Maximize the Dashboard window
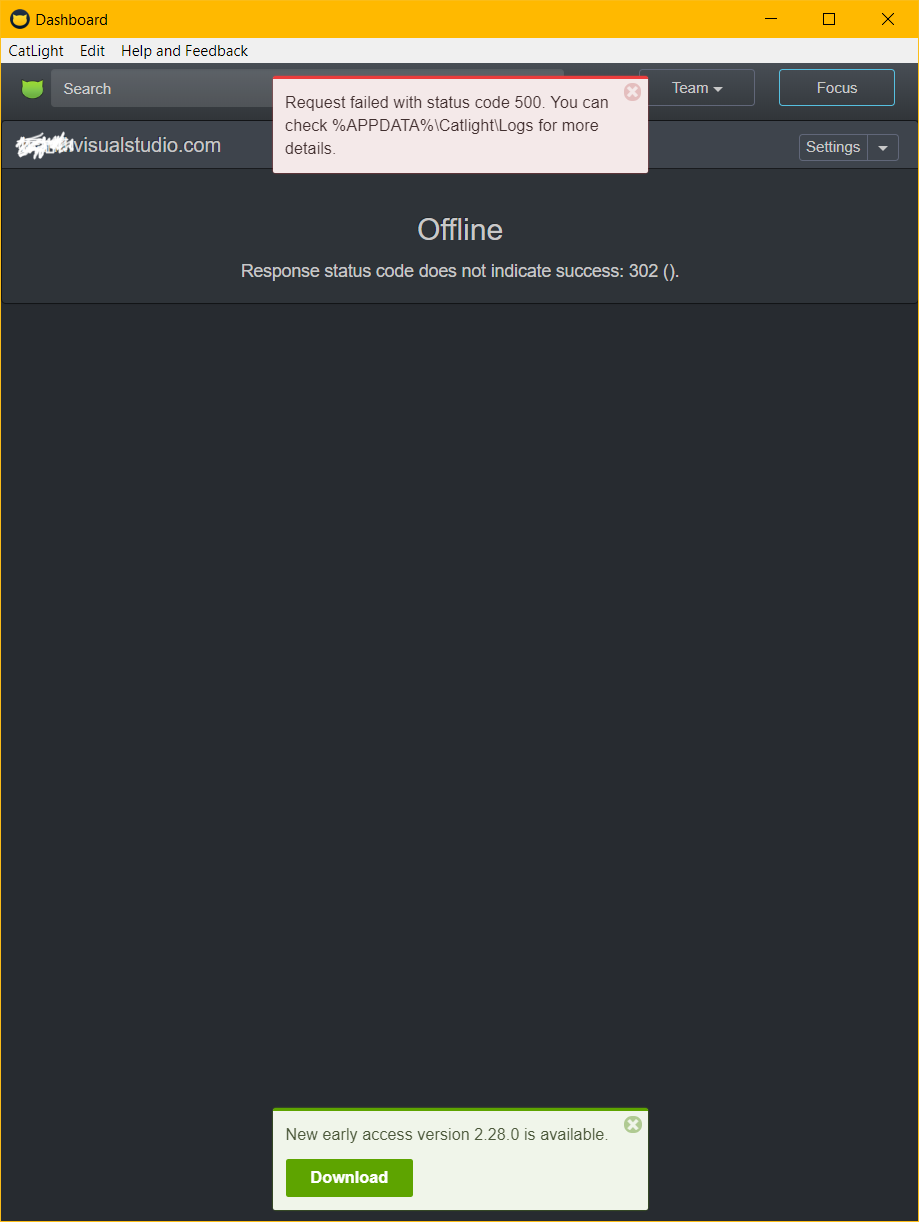This screenshot has width=919, height=1222. [x=829, y=19]
